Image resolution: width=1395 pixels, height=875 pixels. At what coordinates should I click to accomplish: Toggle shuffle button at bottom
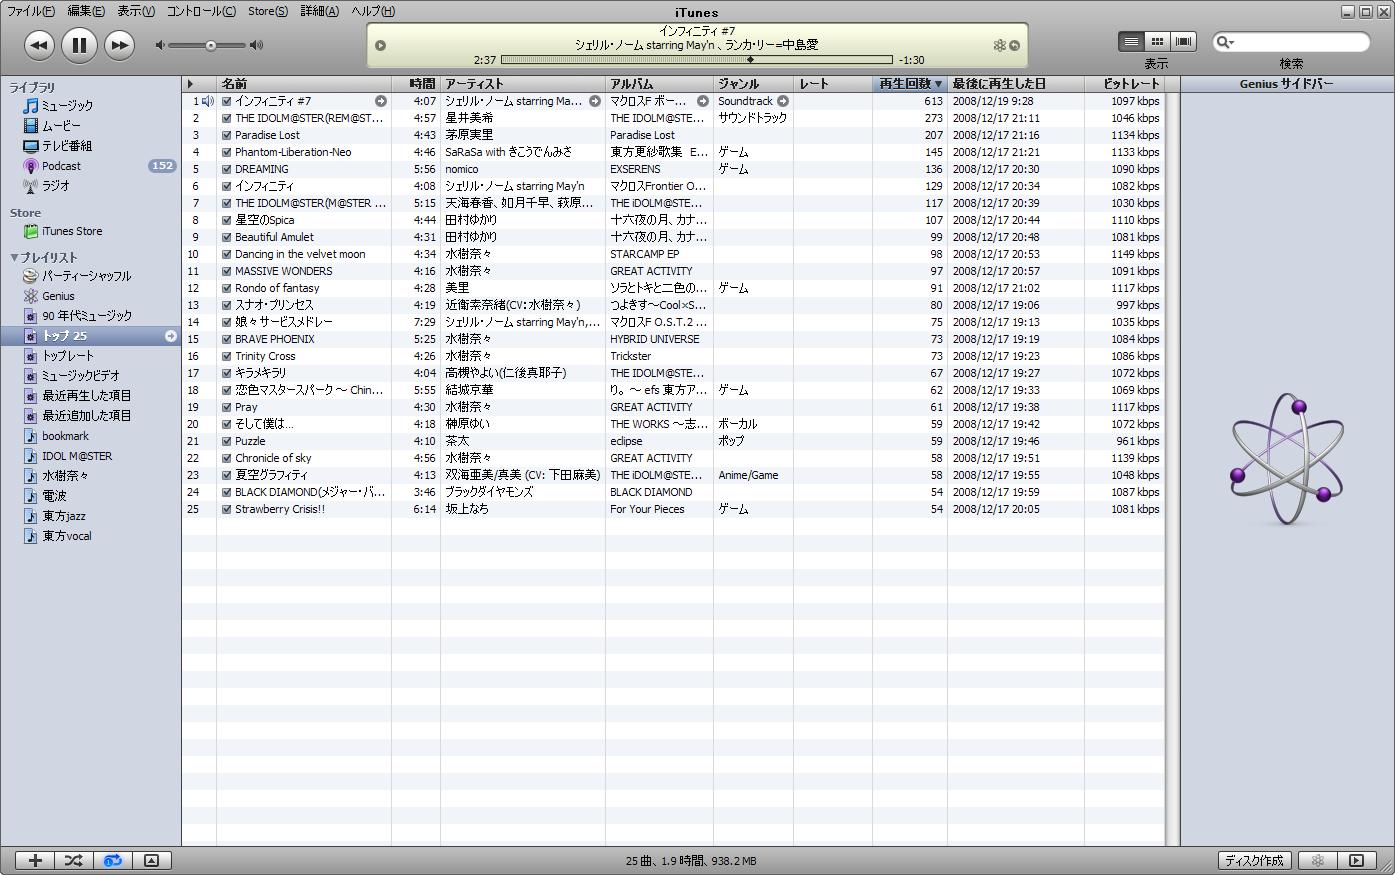pos(74,860)
